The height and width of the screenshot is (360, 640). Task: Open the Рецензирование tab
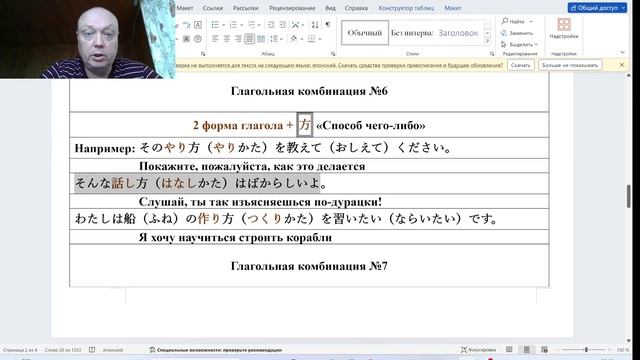[x=292, y=8]
